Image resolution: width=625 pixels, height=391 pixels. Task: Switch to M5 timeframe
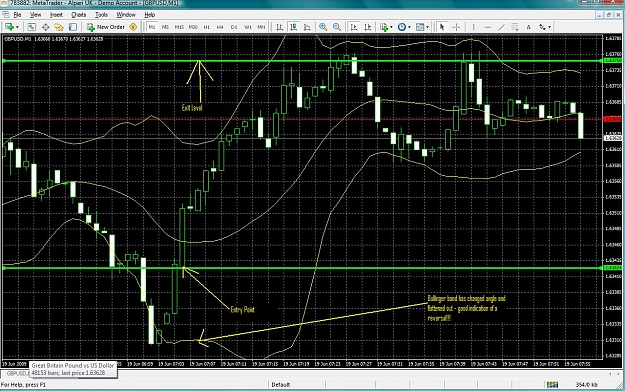(165, 27)
